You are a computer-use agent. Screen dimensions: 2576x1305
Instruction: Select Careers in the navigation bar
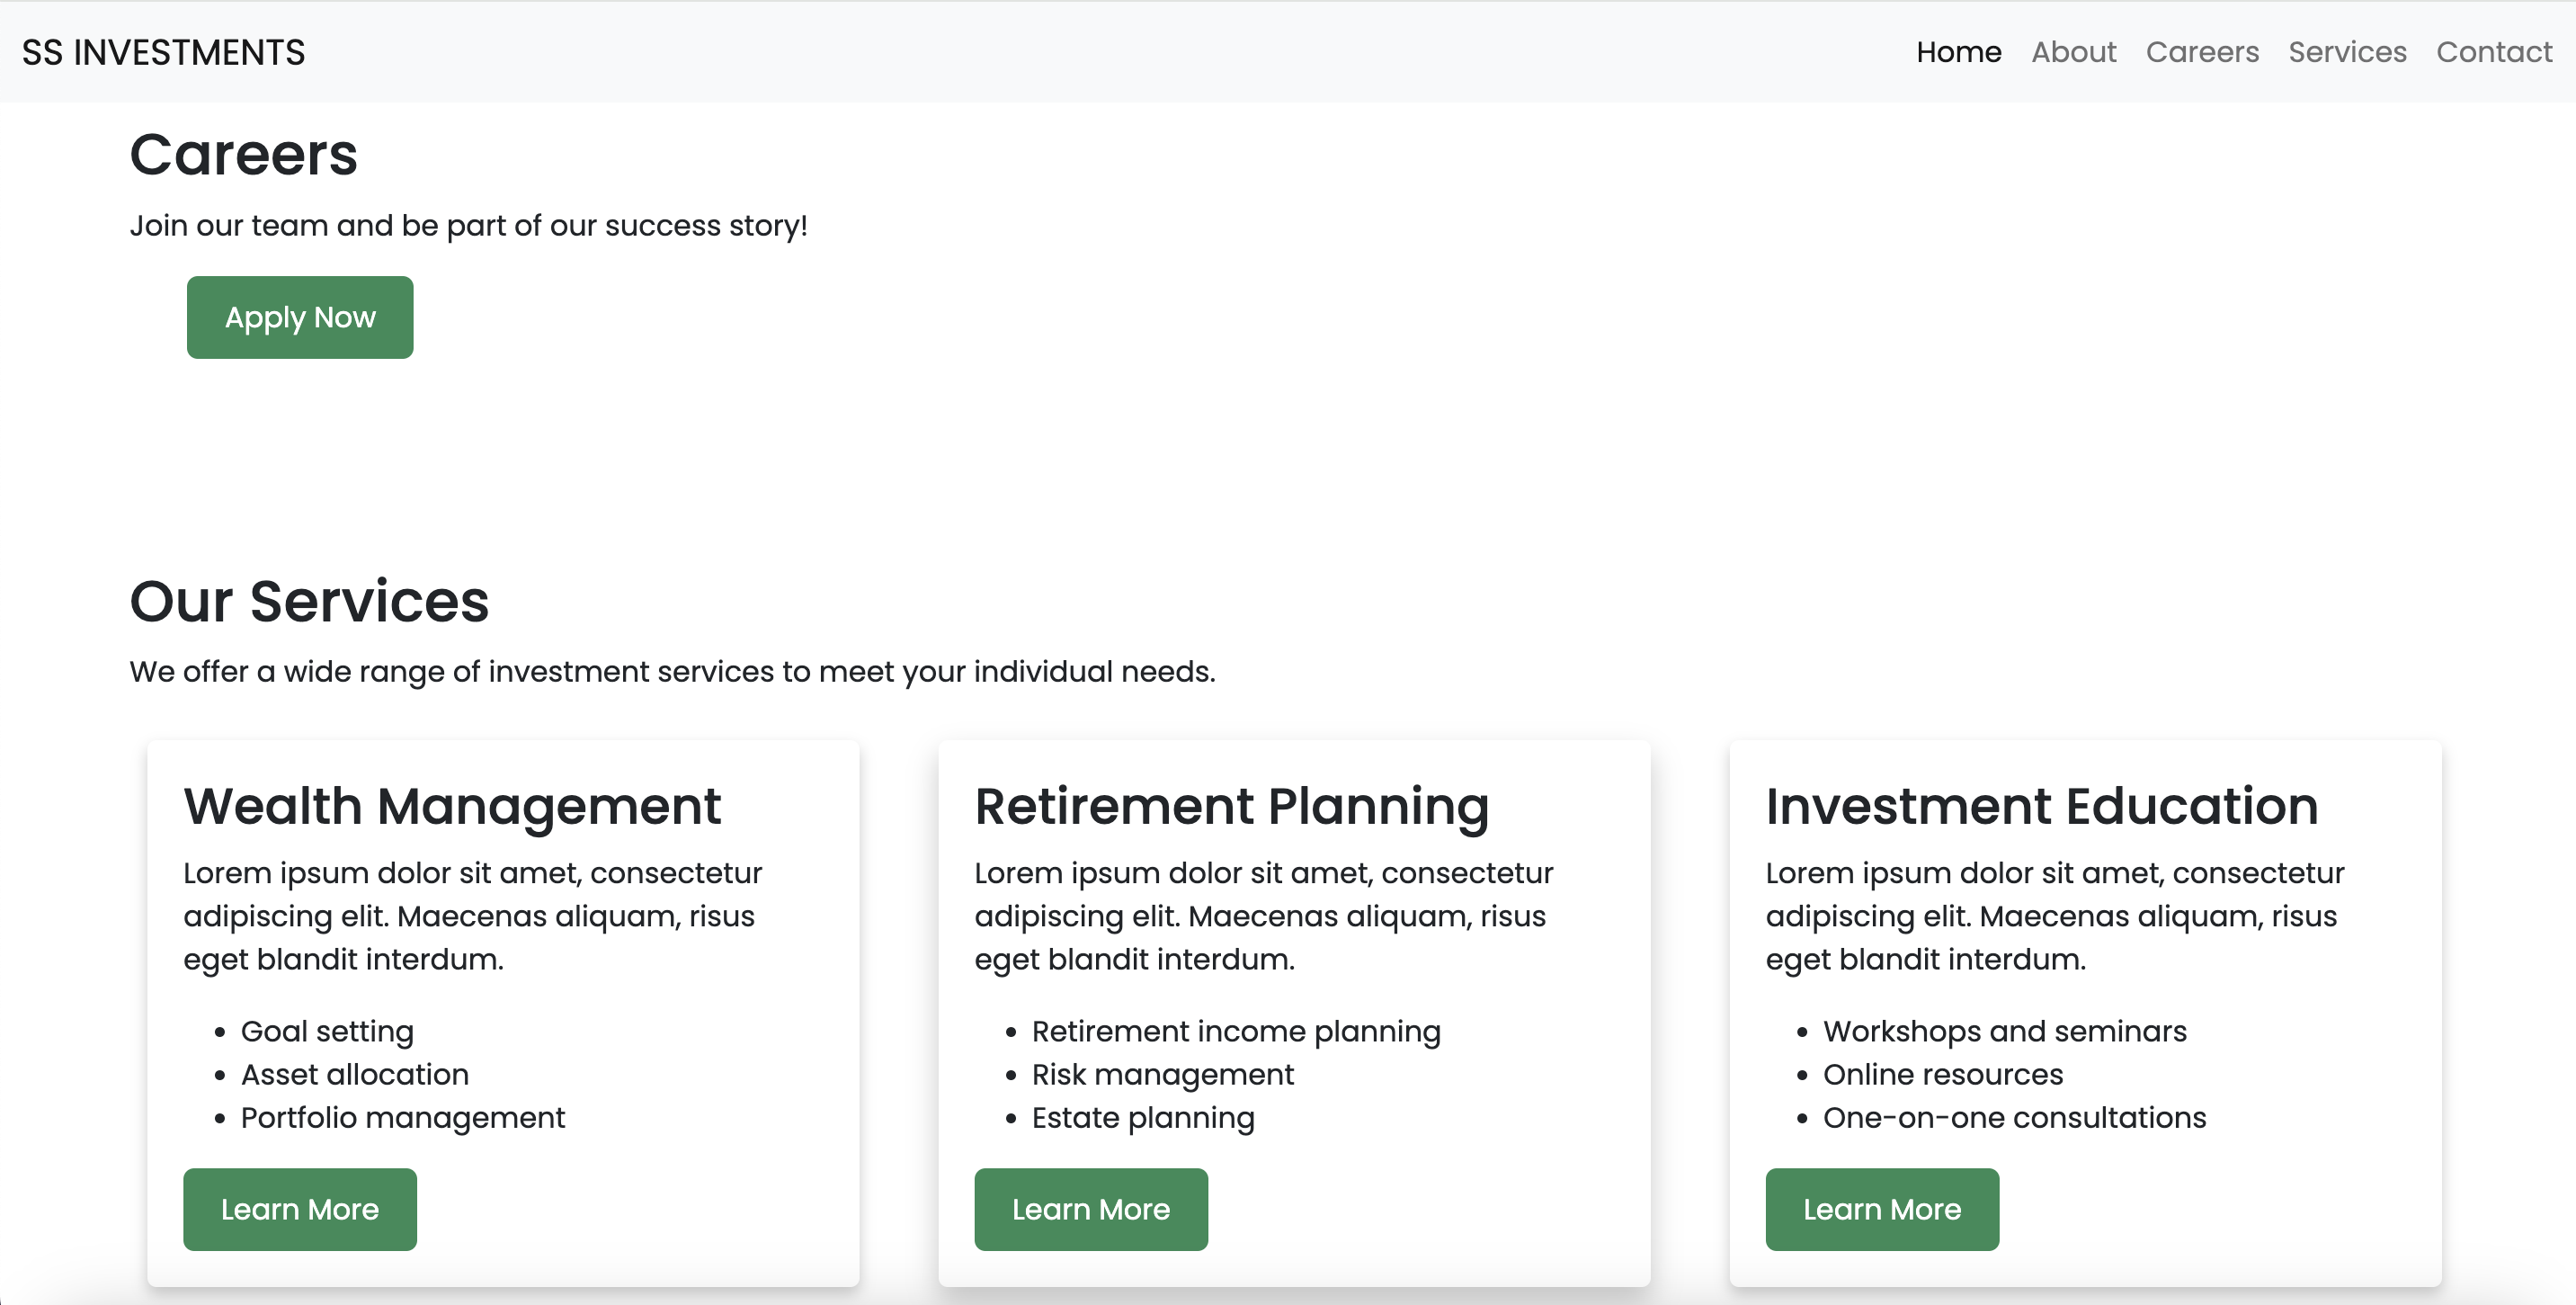pos(2202,52)
